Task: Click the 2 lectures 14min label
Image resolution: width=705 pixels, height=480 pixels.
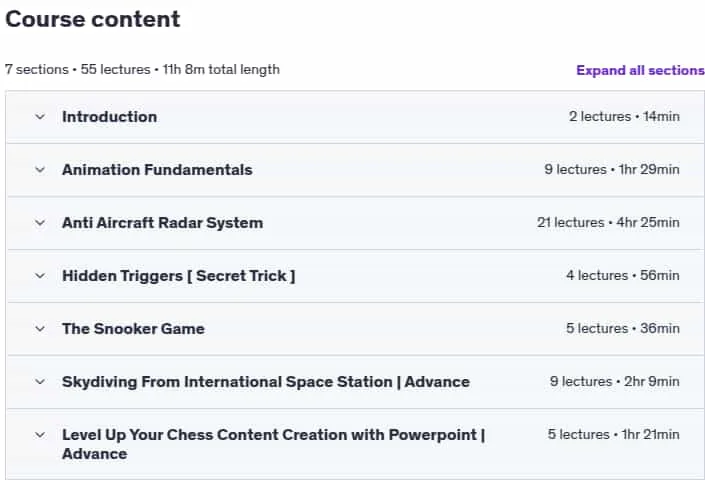Action: [x=624, y=116]
